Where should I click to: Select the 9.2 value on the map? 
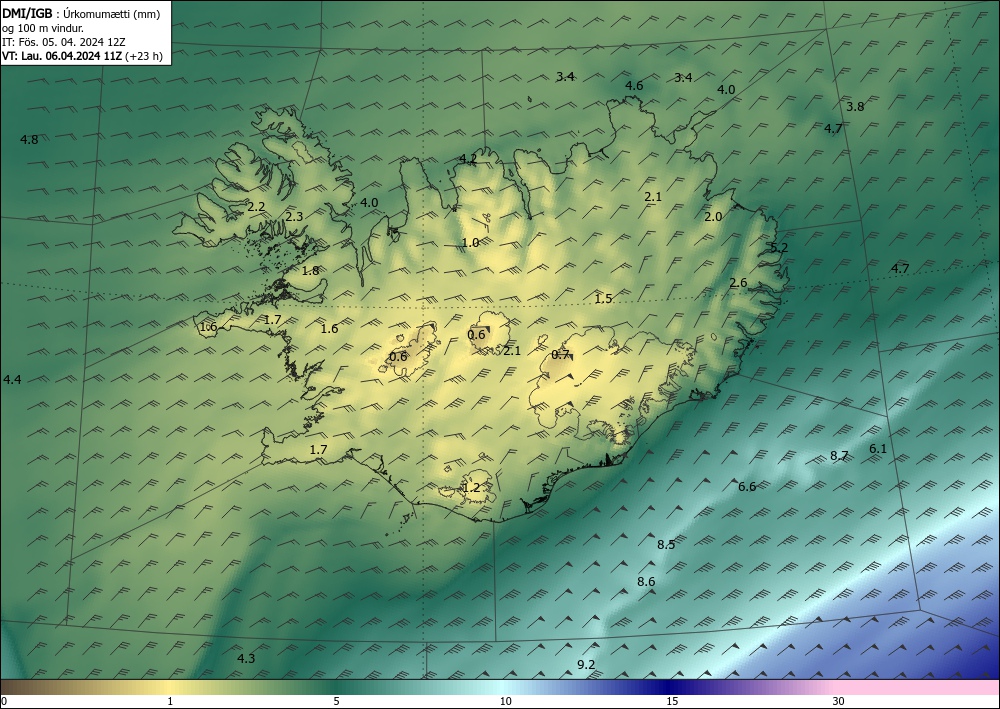(x=586, y=664)
